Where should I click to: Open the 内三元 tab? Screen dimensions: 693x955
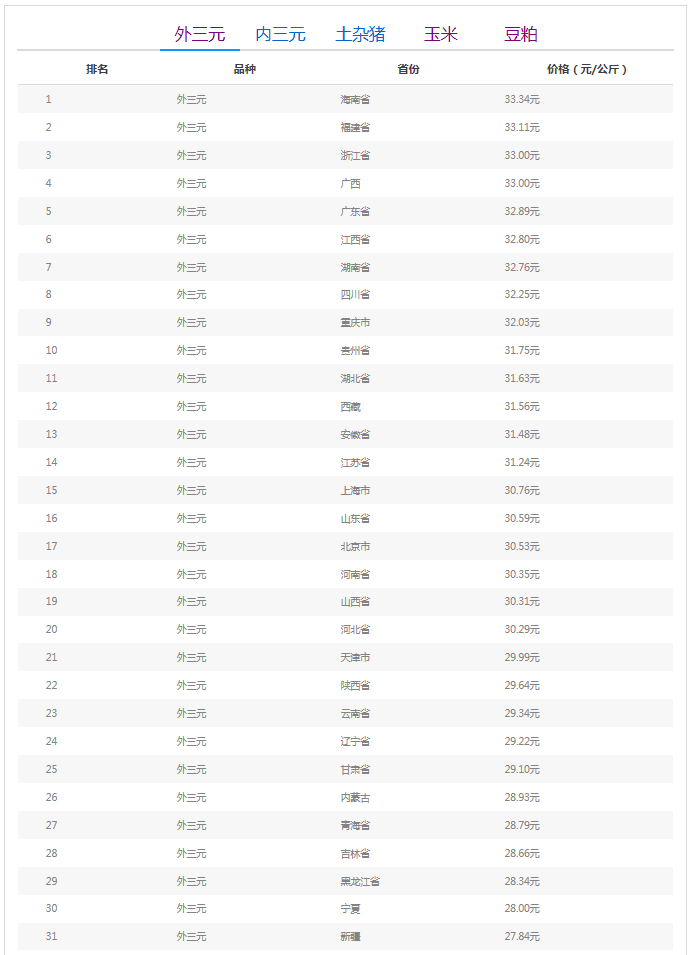coord(280,34)
